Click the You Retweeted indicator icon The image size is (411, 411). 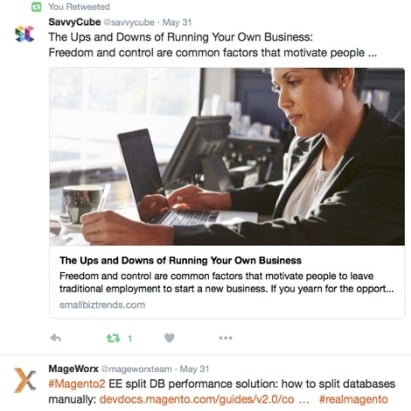pos(36,6)
